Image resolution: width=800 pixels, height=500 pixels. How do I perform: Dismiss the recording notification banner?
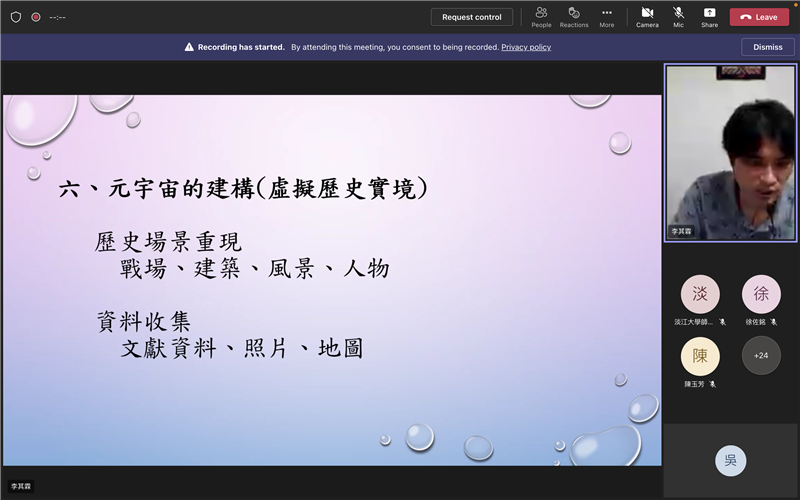767,47
